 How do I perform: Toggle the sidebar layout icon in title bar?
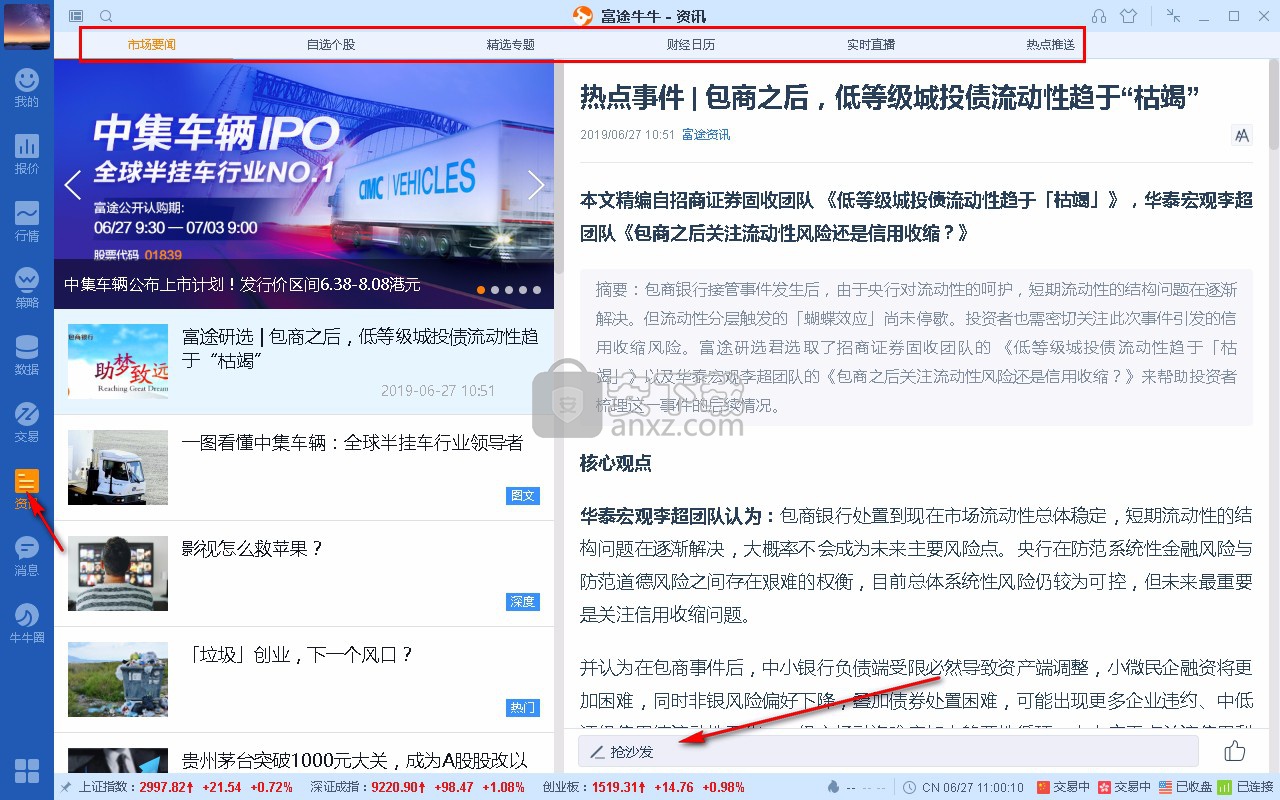point(77,16)
